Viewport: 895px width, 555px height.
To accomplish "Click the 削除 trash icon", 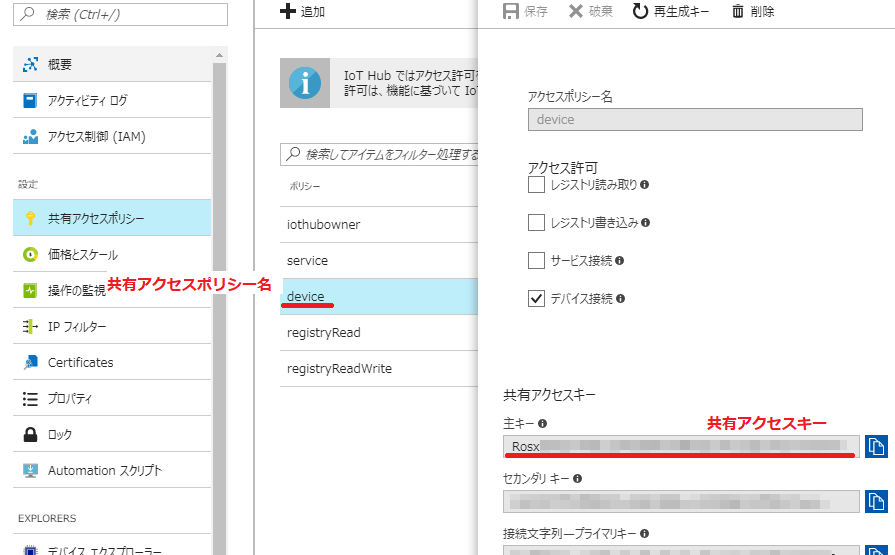I will (x=737, y=11).
